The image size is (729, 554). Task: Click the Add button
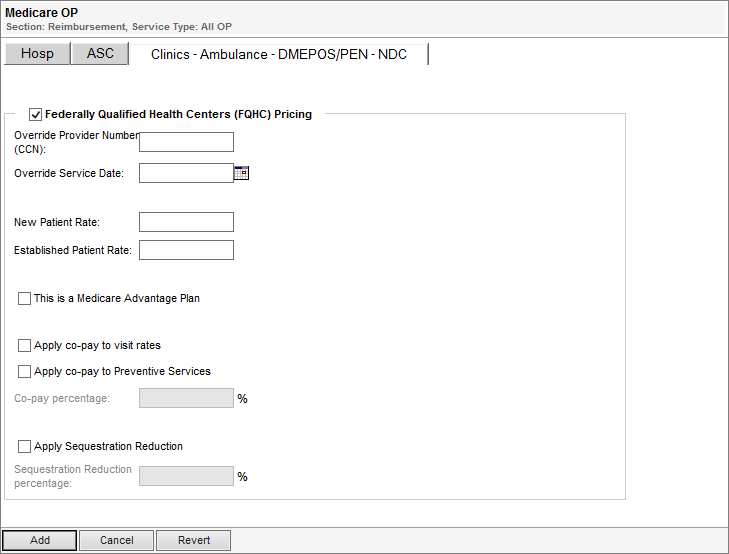pos(40,540)
